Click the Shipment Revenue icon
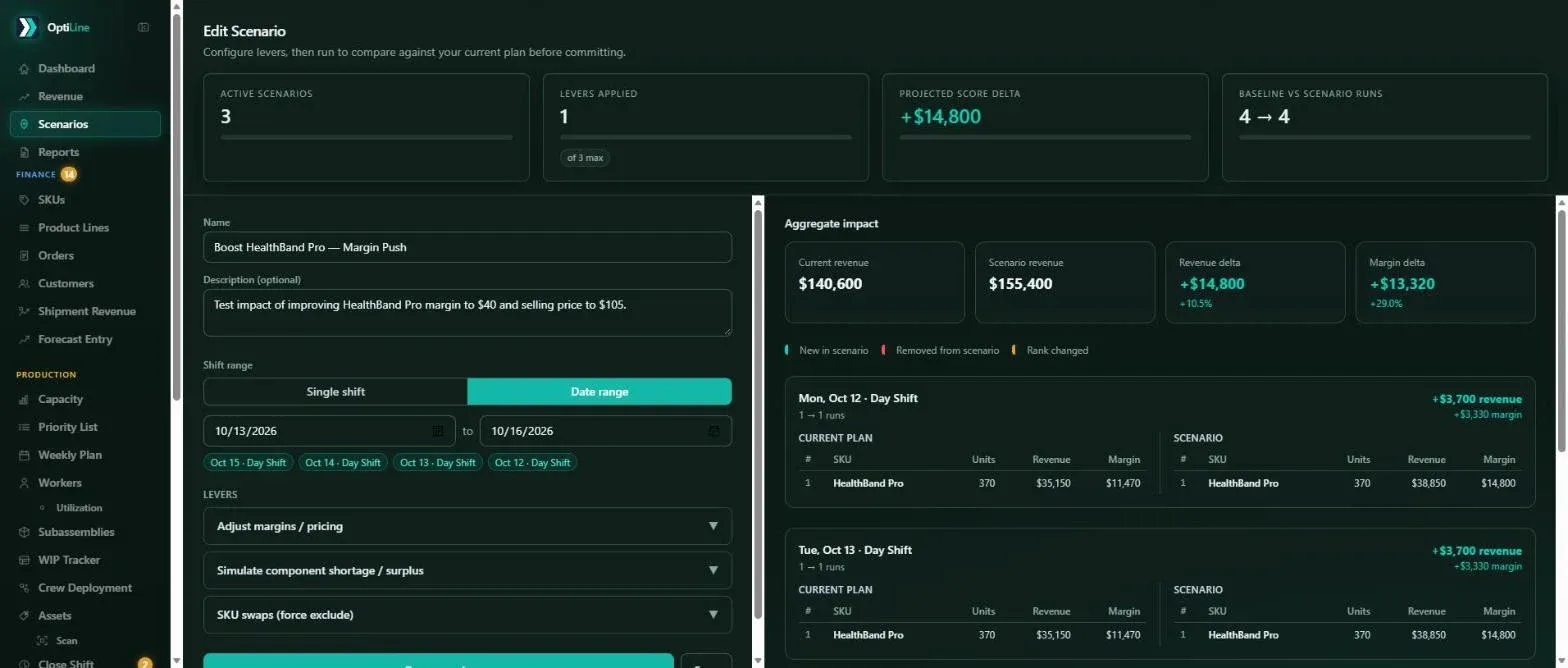The image size is (1568, 668). 24,312
